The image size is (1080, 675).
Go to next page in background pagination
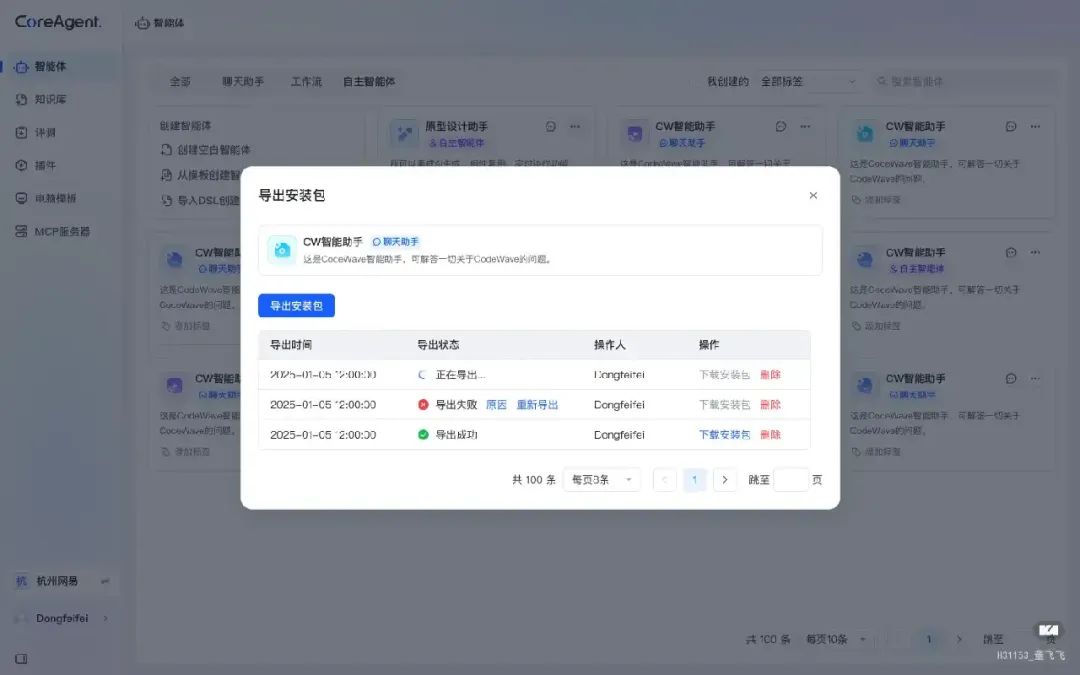(959, 640)
